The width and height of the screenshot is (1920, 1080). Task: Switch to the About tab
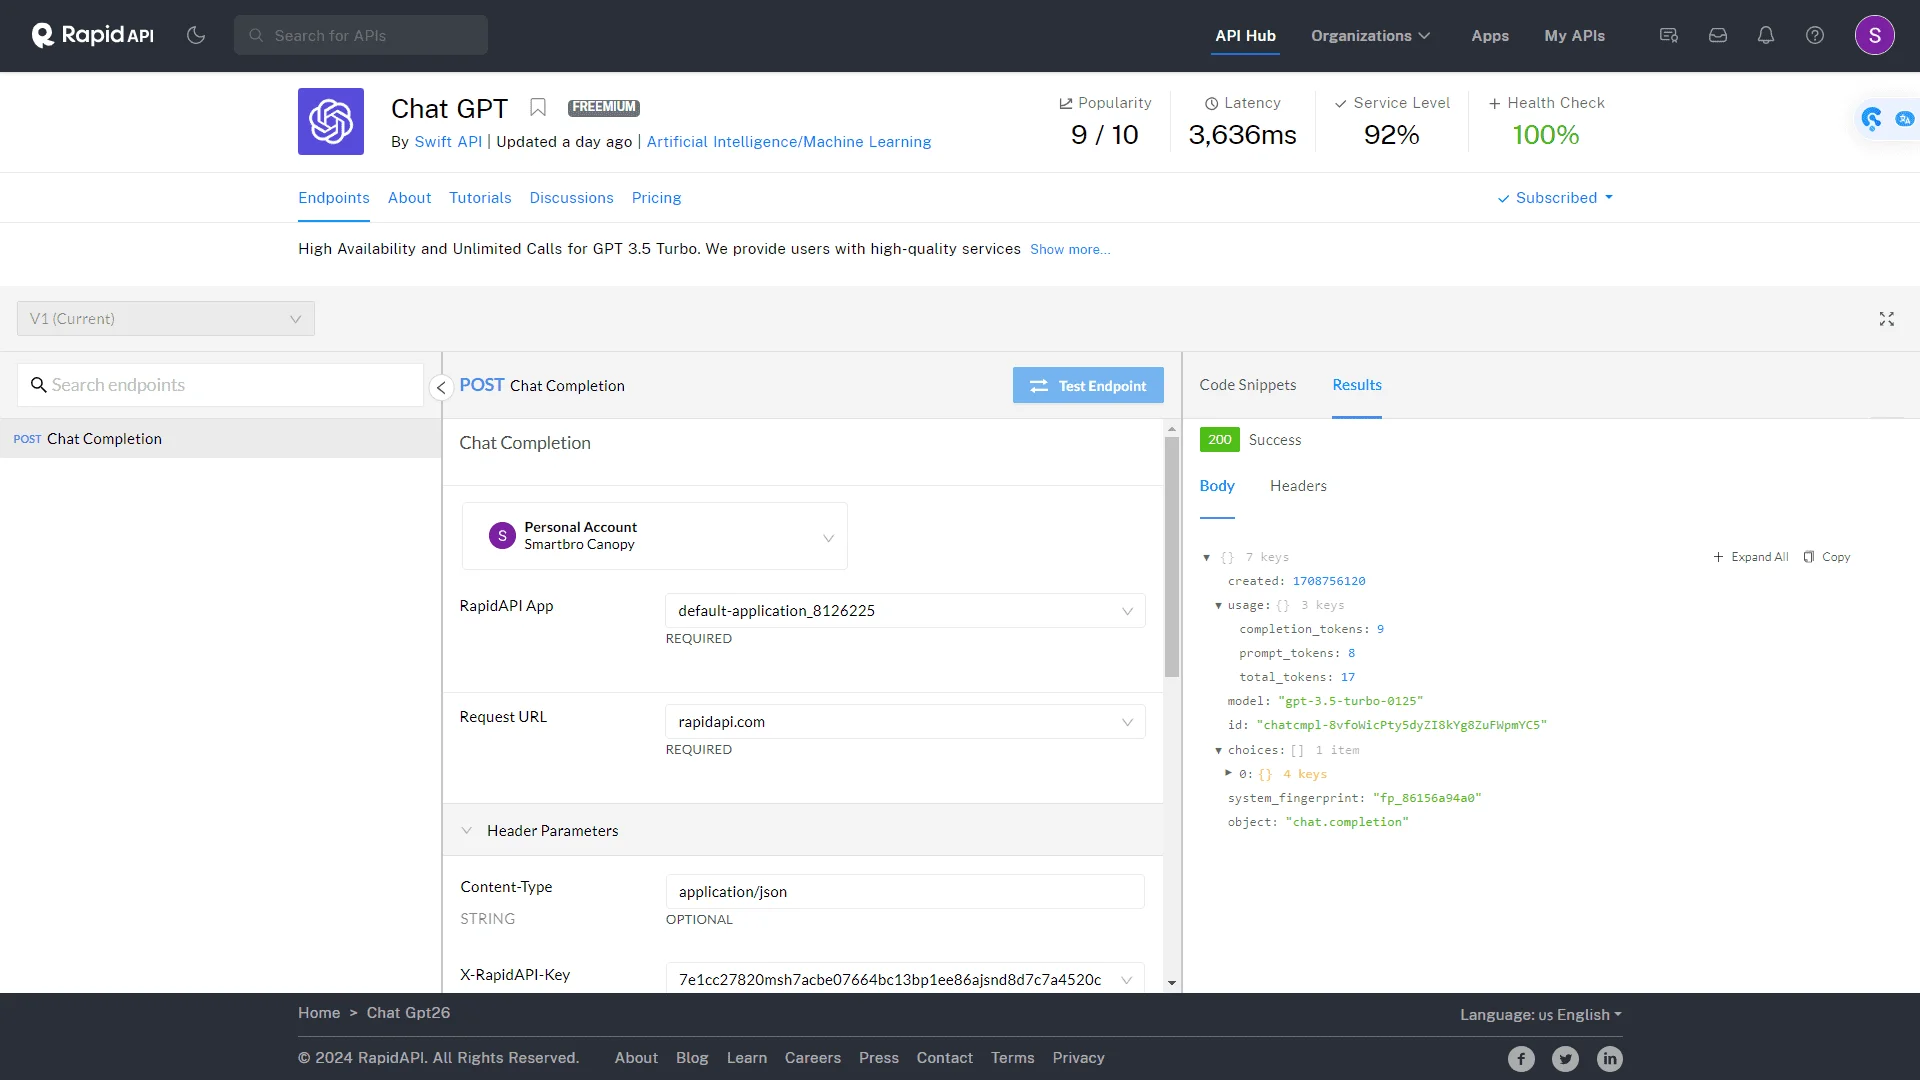click(410, 198)
